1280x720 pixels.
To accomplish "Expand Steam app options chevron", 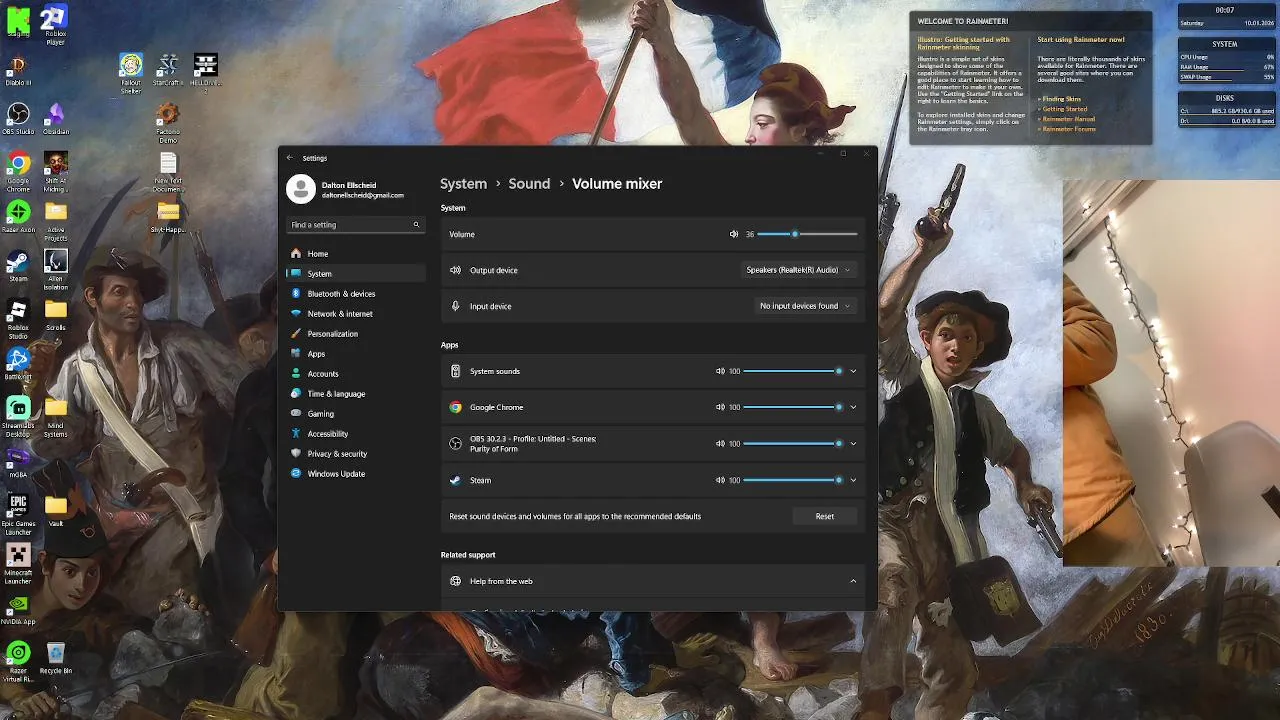I will 853,480.
